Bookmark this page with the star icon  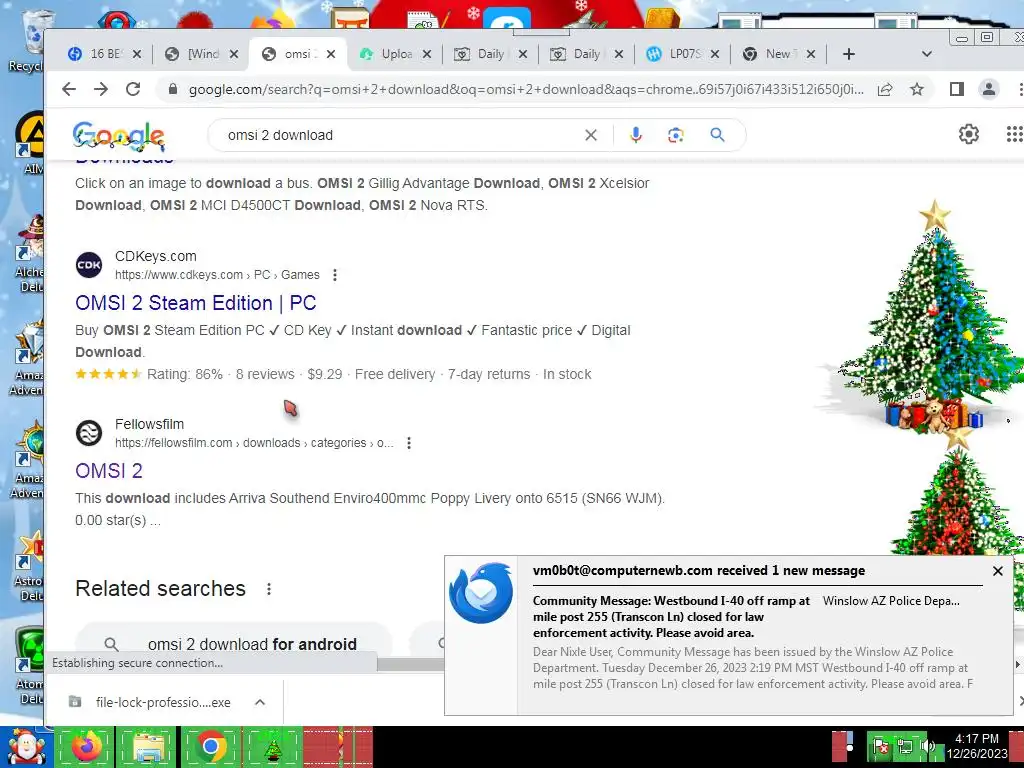coord(917,89)
